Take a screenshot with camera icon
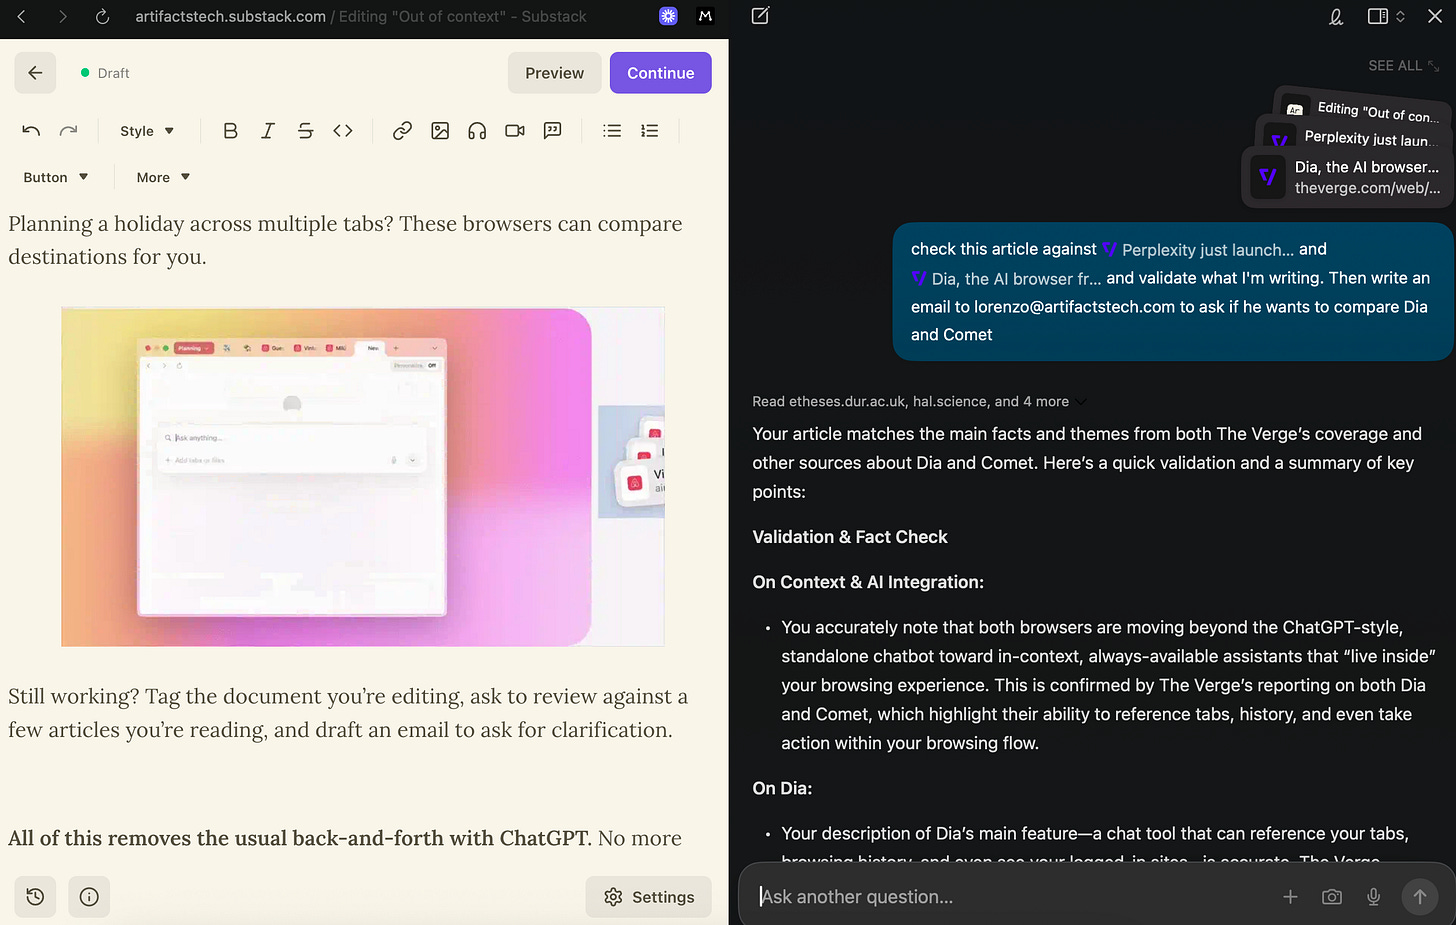Viewport: 1456px width, 925px height. [x=1332, y=897]
